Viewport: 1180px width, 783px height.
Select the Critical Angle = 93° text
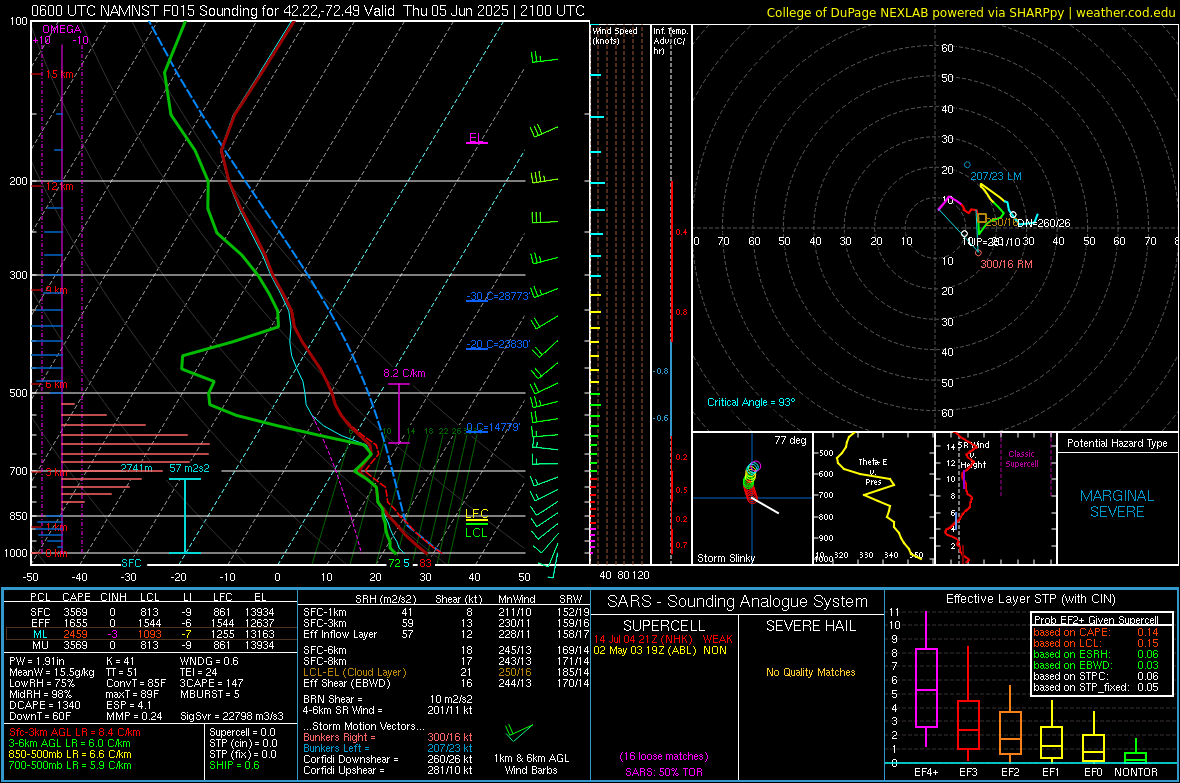[750, 402]
